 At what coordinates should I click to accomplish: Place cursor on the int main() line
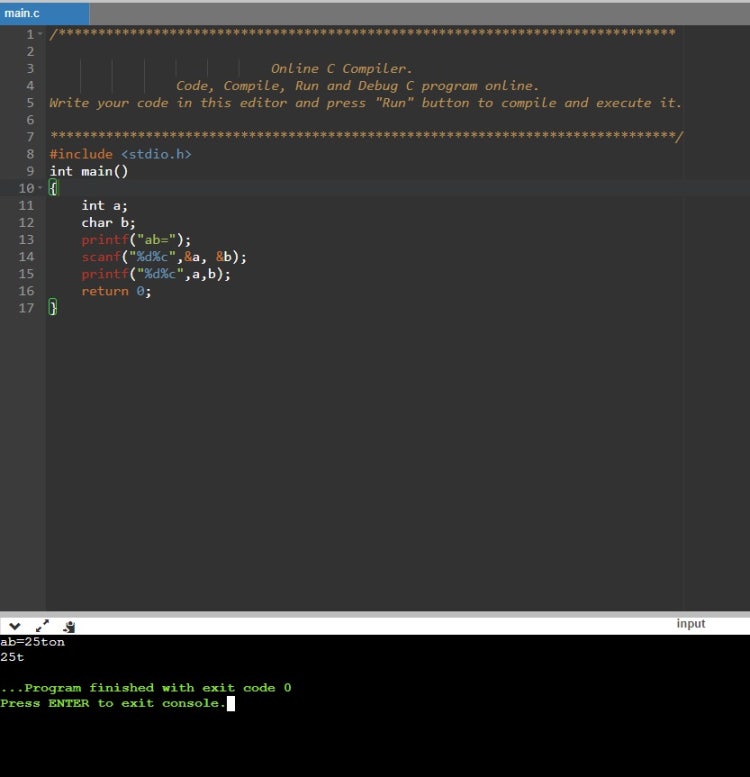[x=89, y=171]
